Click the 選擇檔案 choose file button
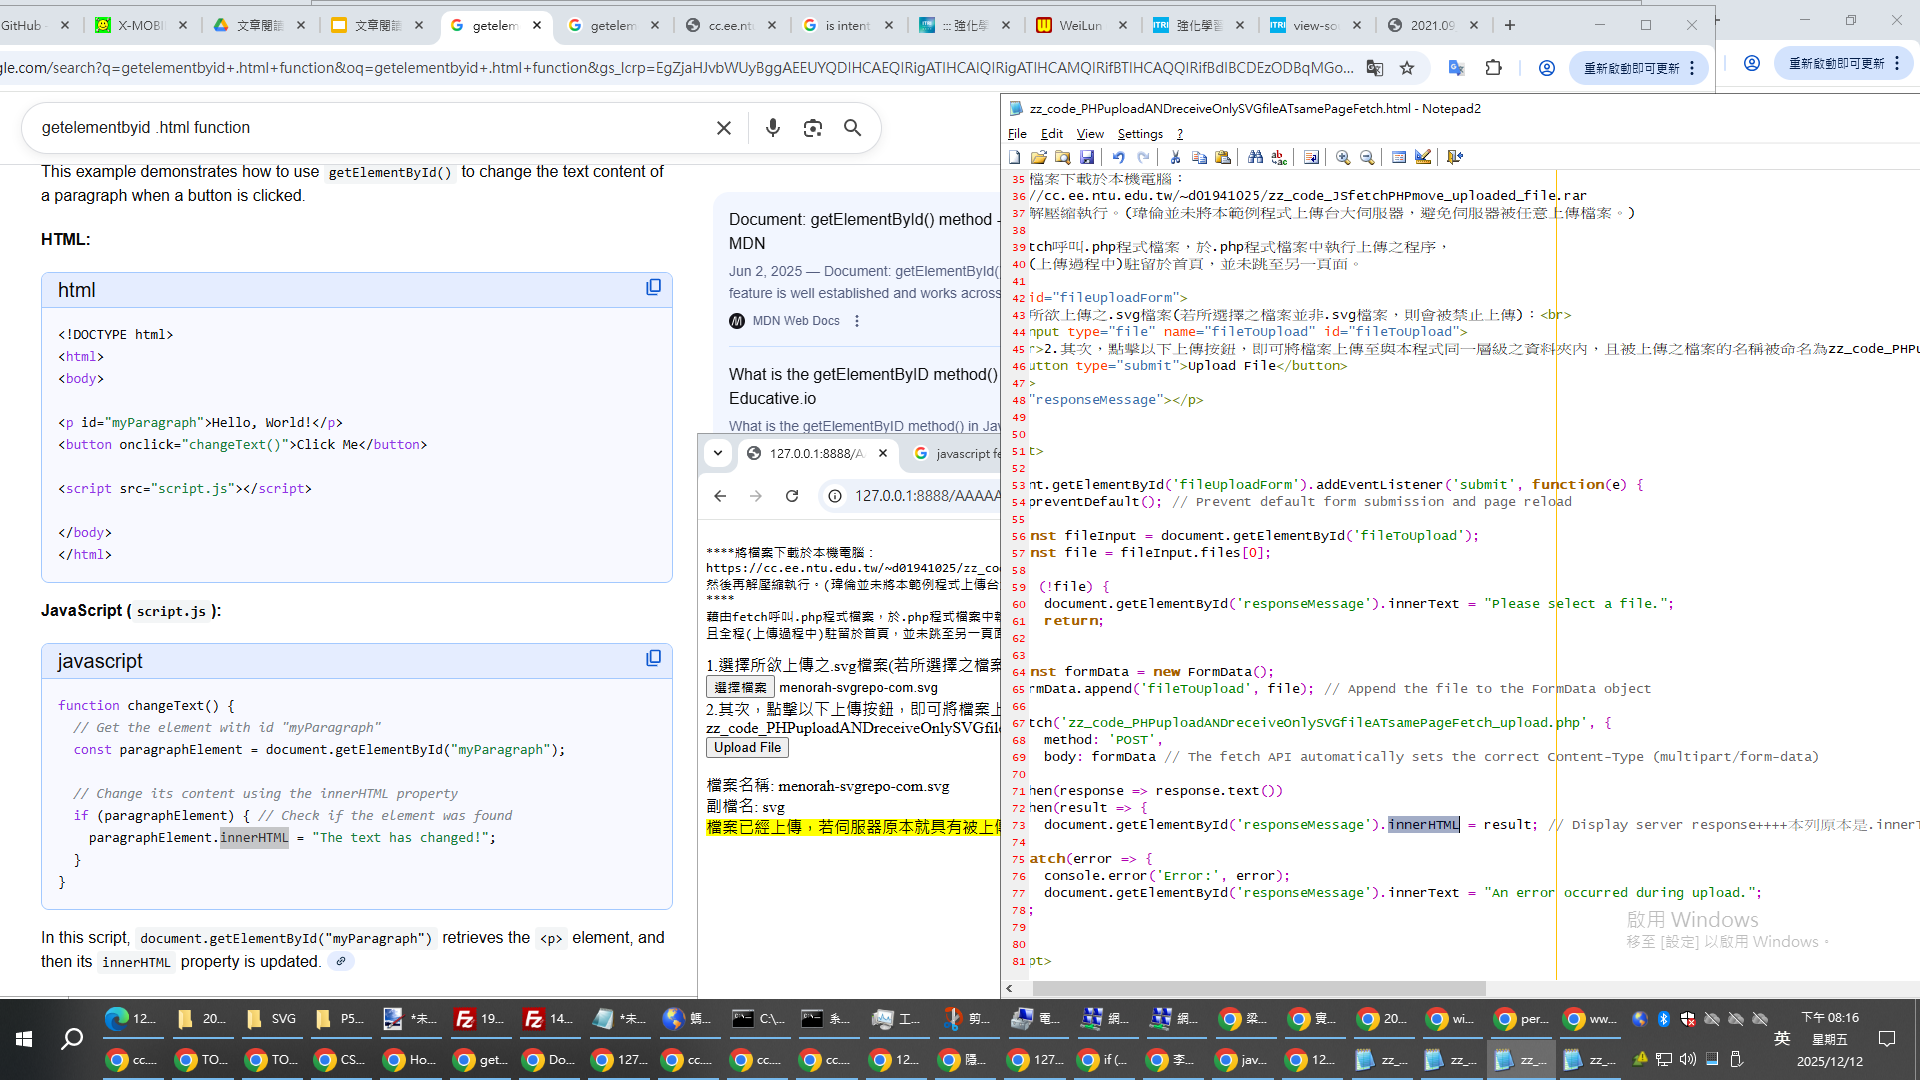Image resolution: width=1920 pixels, height=1080 pixels. (x=740, y=687)
